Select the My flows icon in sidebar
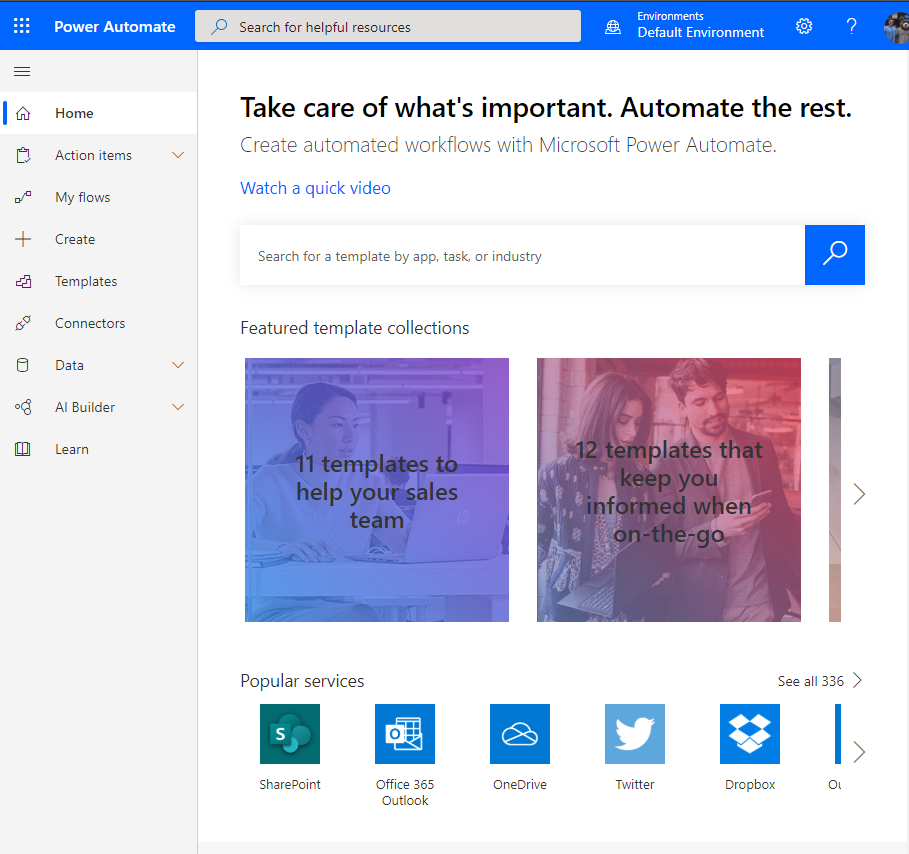 pyautogui.click(x=26, y=197)
